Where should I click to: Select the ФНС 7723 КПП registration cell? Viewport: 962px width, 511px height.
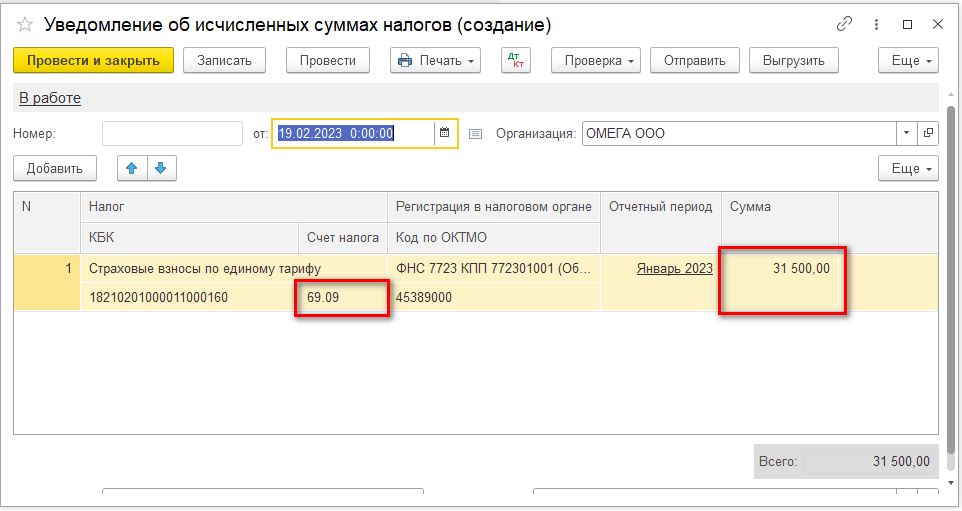tap(494, 268)
